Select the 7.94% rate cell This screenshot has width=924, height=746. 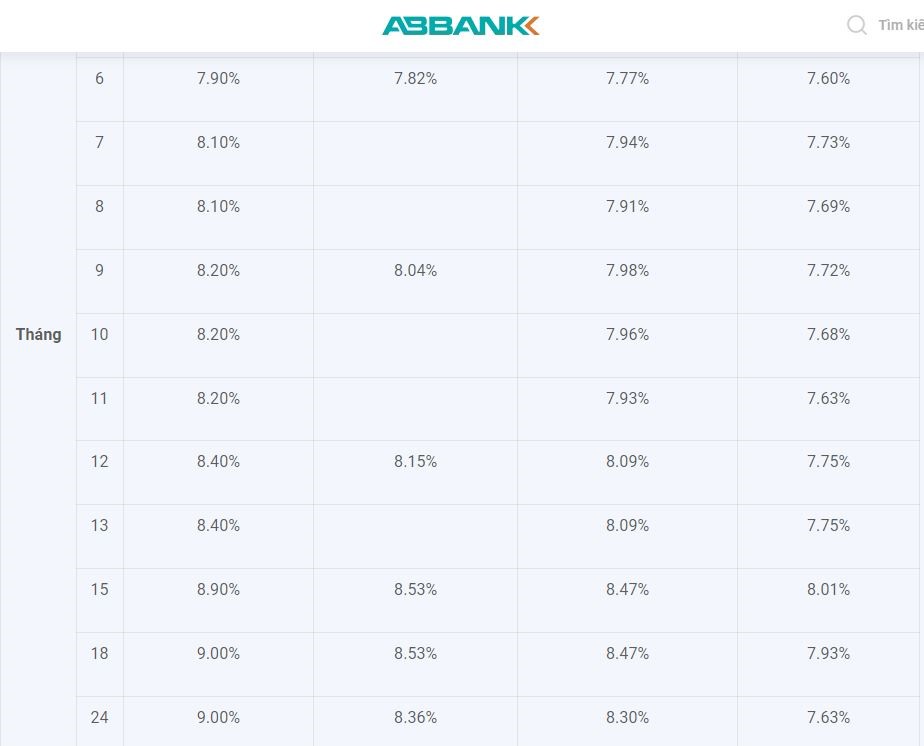click(627, 143)
